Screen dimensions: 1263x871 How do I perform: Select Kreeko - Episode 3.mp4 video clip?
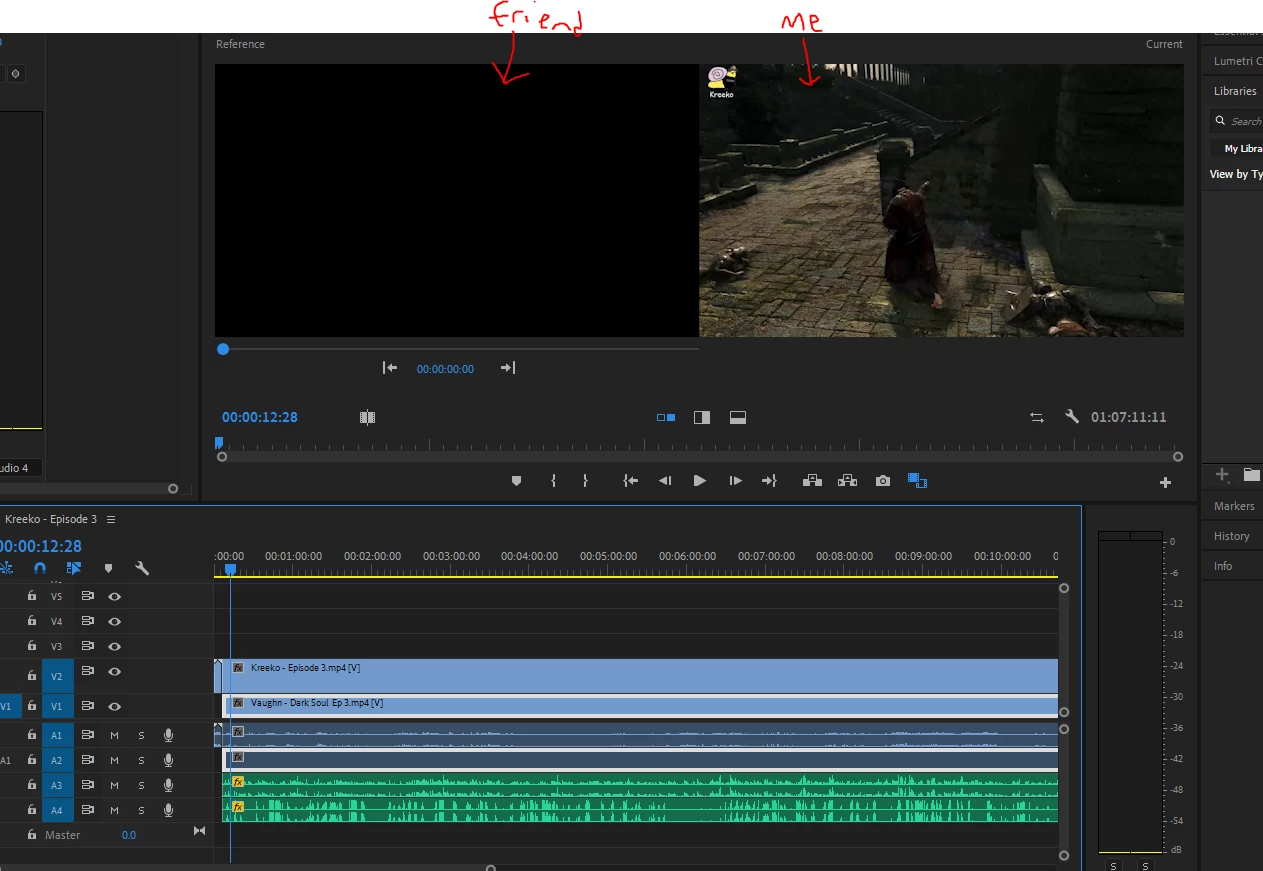coord(640,676)
